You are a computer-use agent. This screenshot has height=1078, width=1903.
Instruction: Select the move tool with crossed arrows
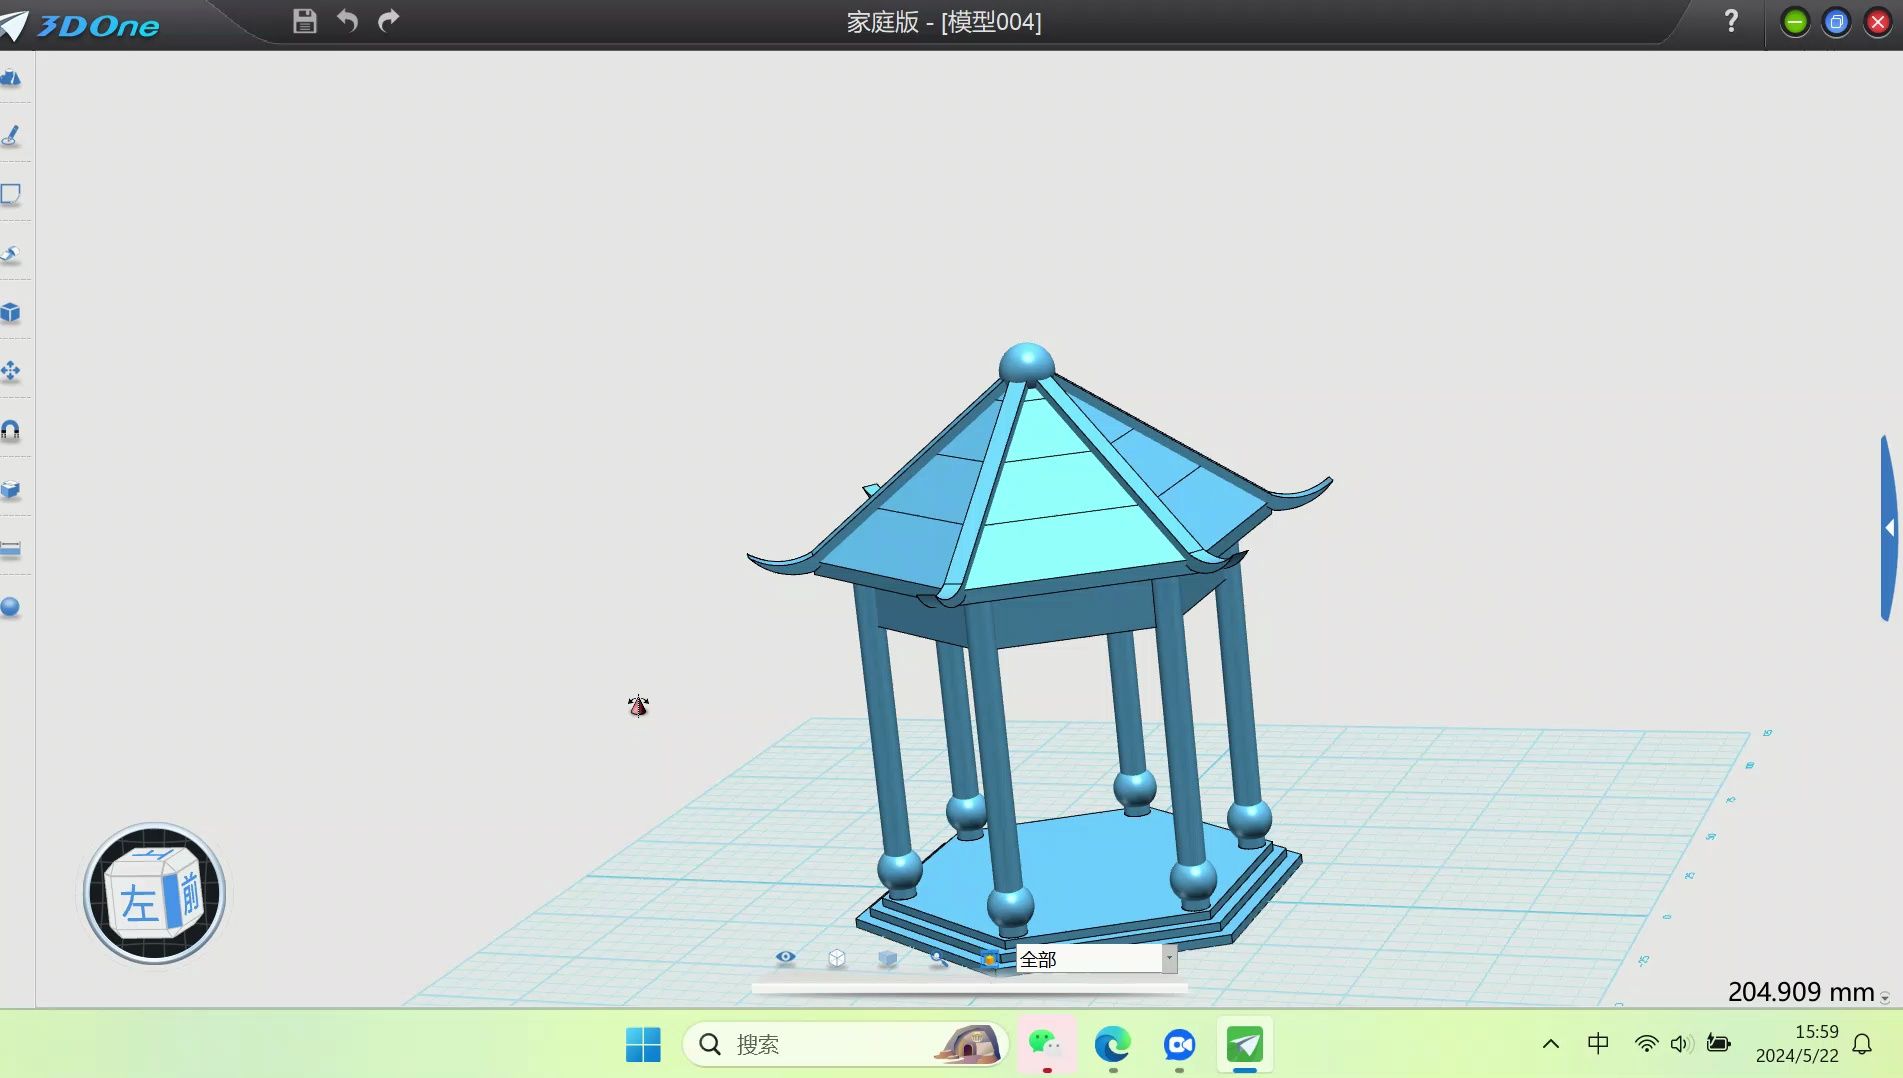point(12,370)
